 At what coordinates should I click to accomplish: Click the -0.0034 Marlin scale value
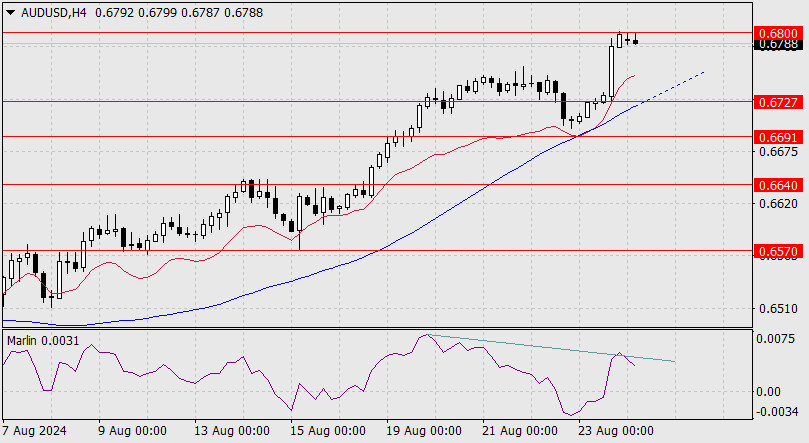776,412
